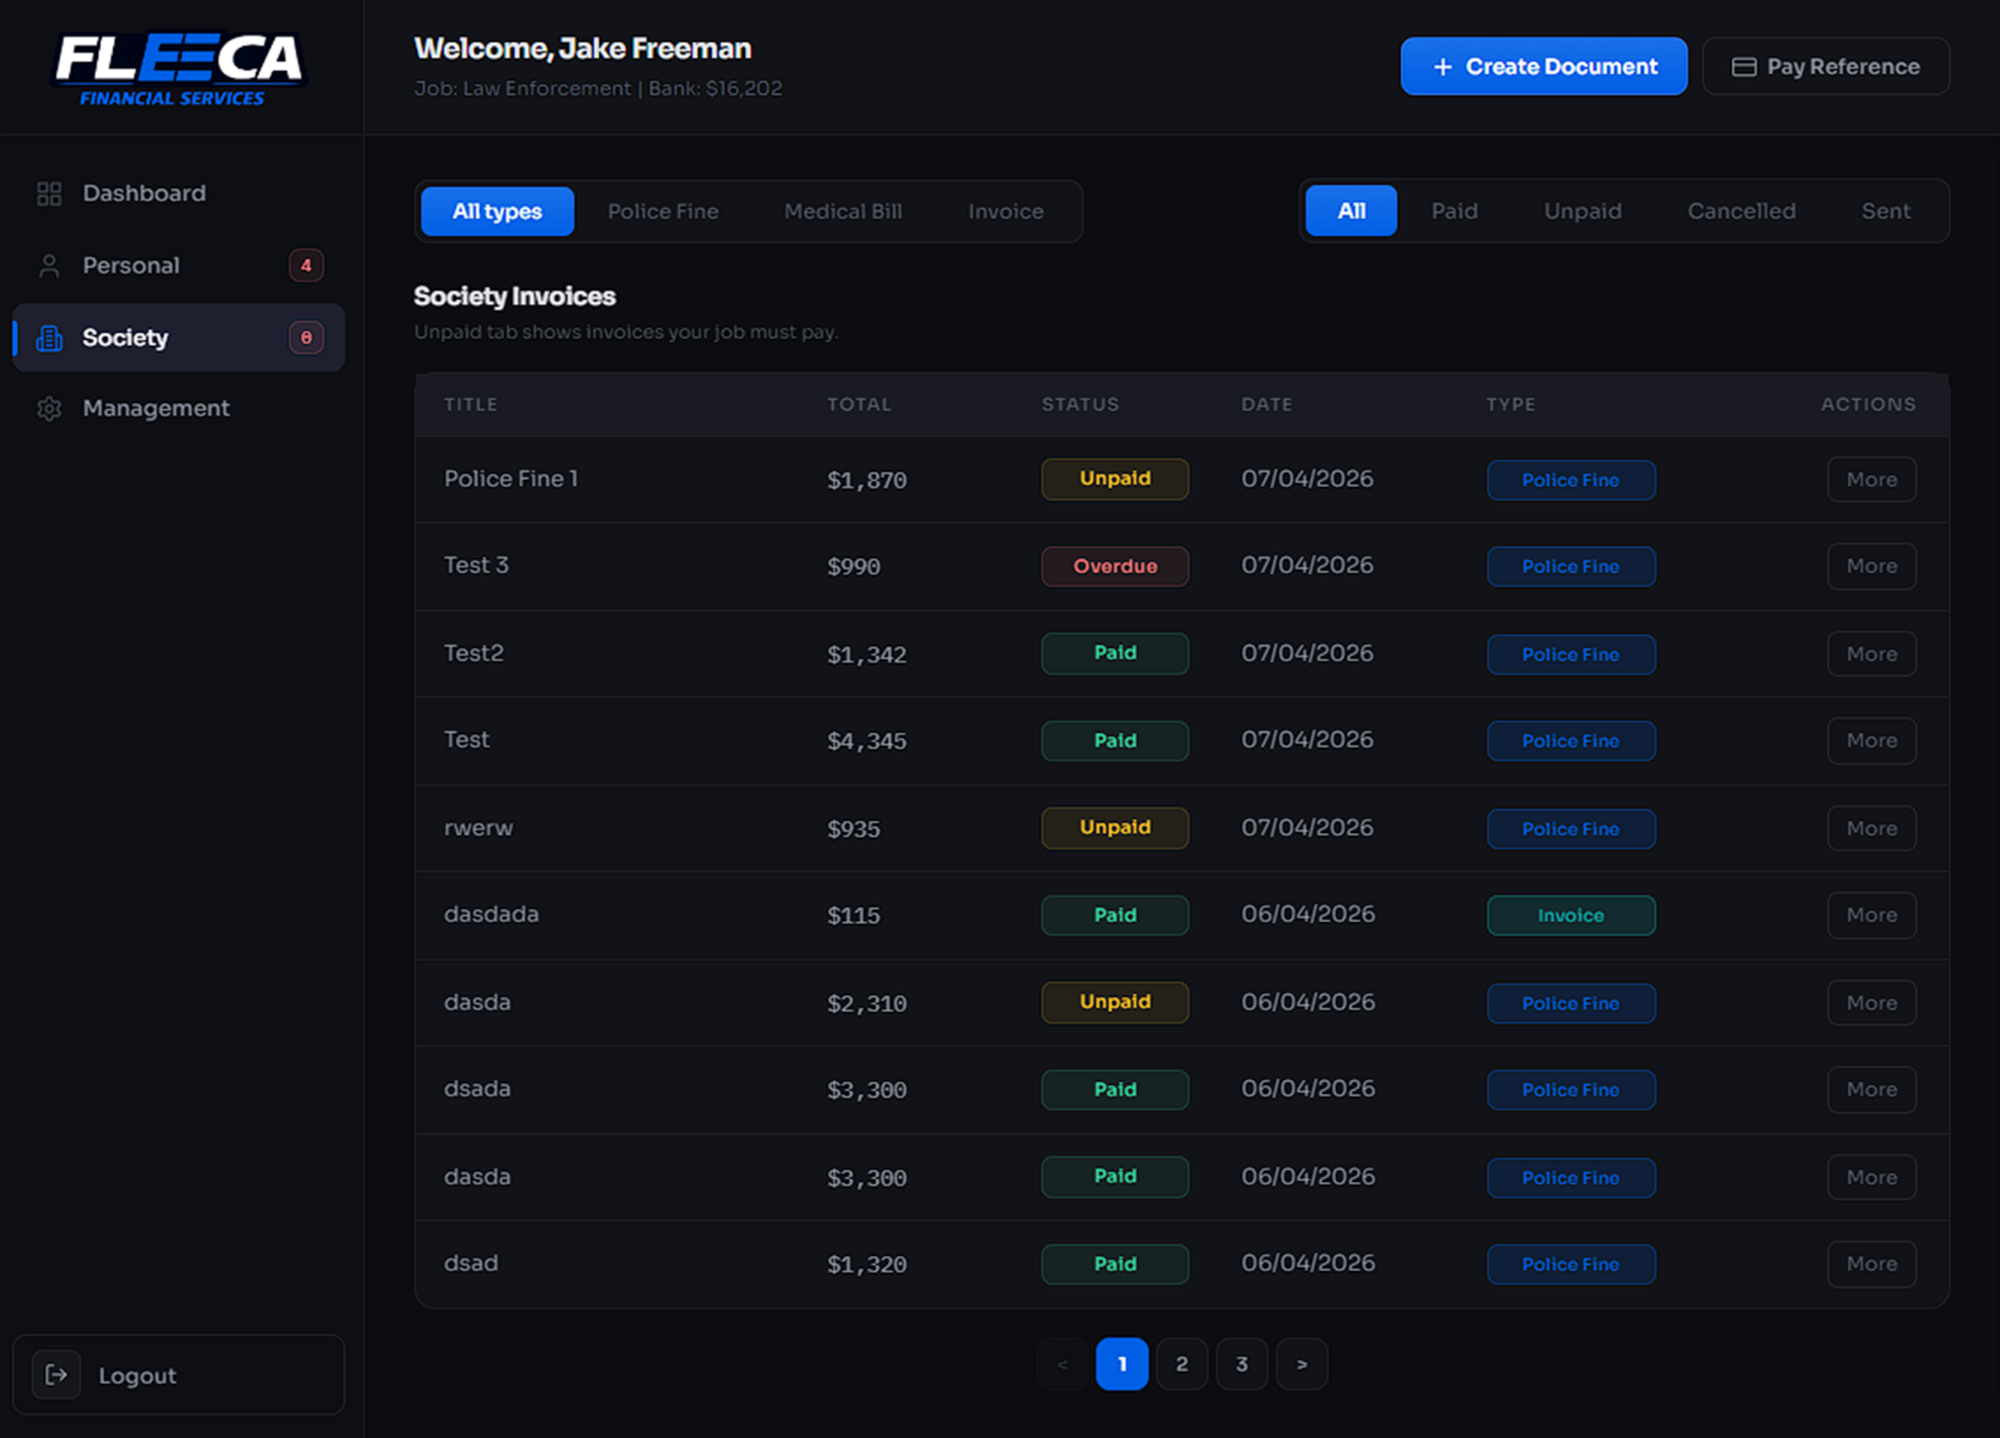
Task: Select current page 1 button
Action: tap(1122, 1364)
